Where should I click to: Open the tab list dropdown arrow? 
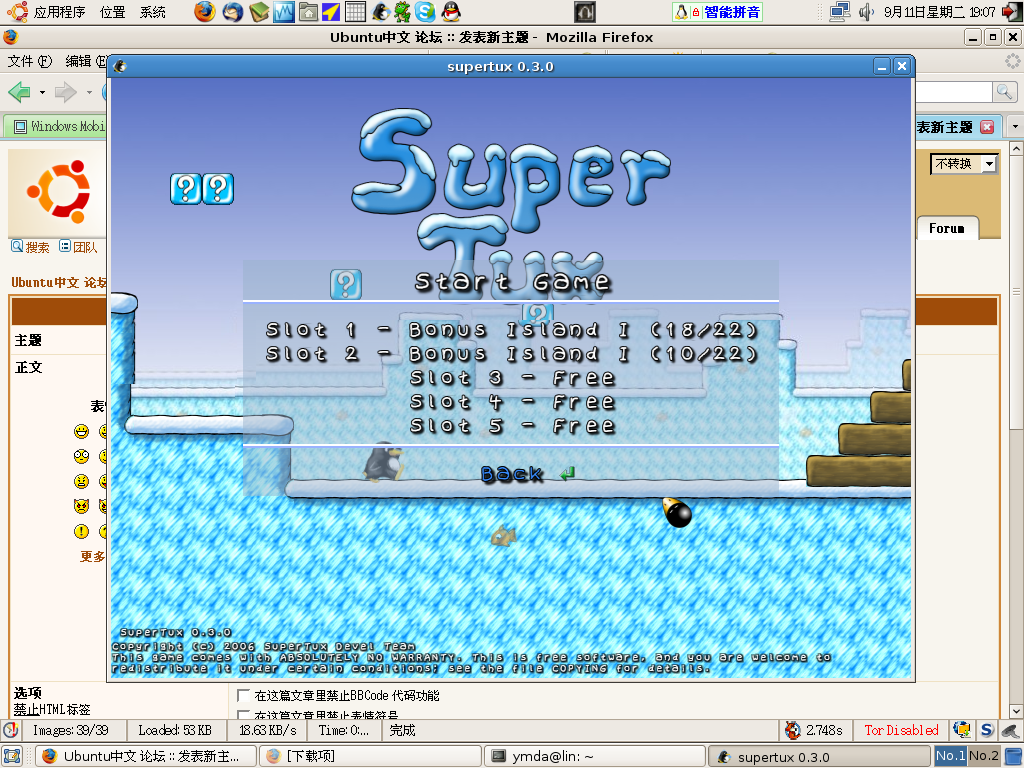[x=1014, y=126]
